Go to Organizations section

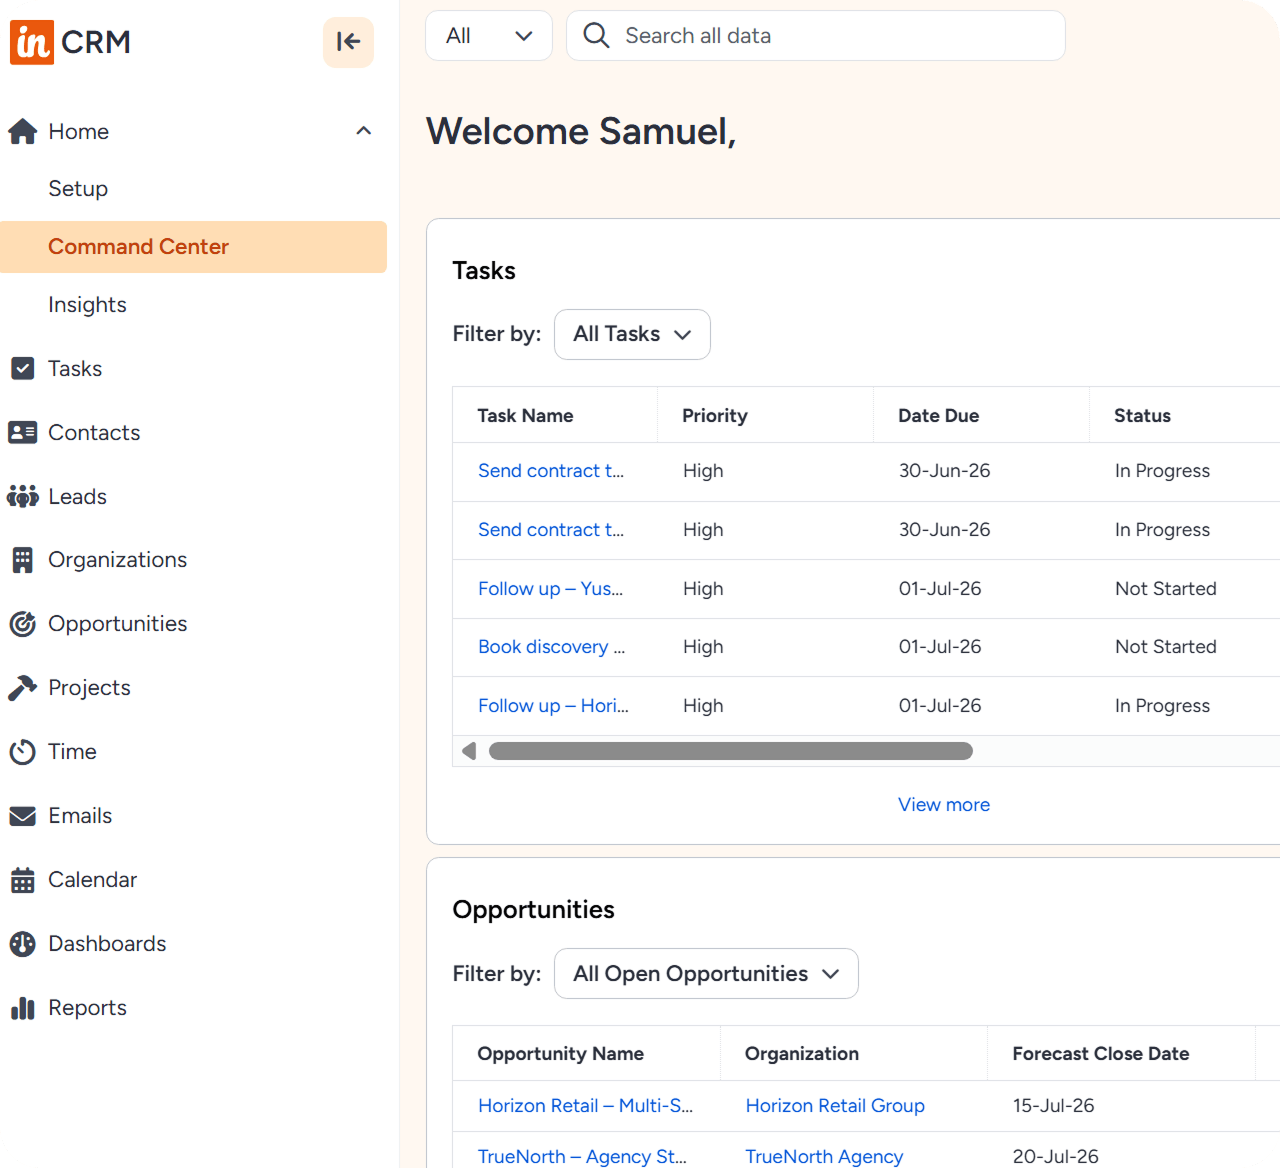(117, 560)
